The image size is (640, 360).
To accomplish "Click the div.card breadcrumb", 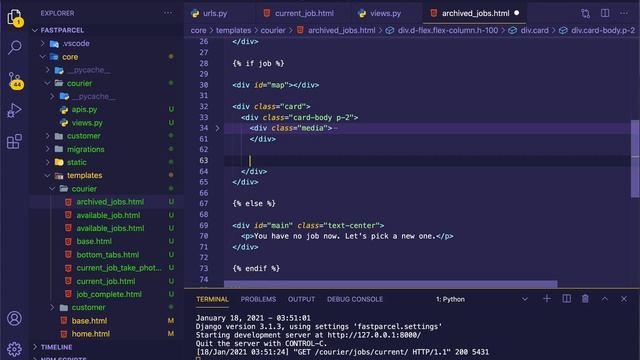I will 534,30.
